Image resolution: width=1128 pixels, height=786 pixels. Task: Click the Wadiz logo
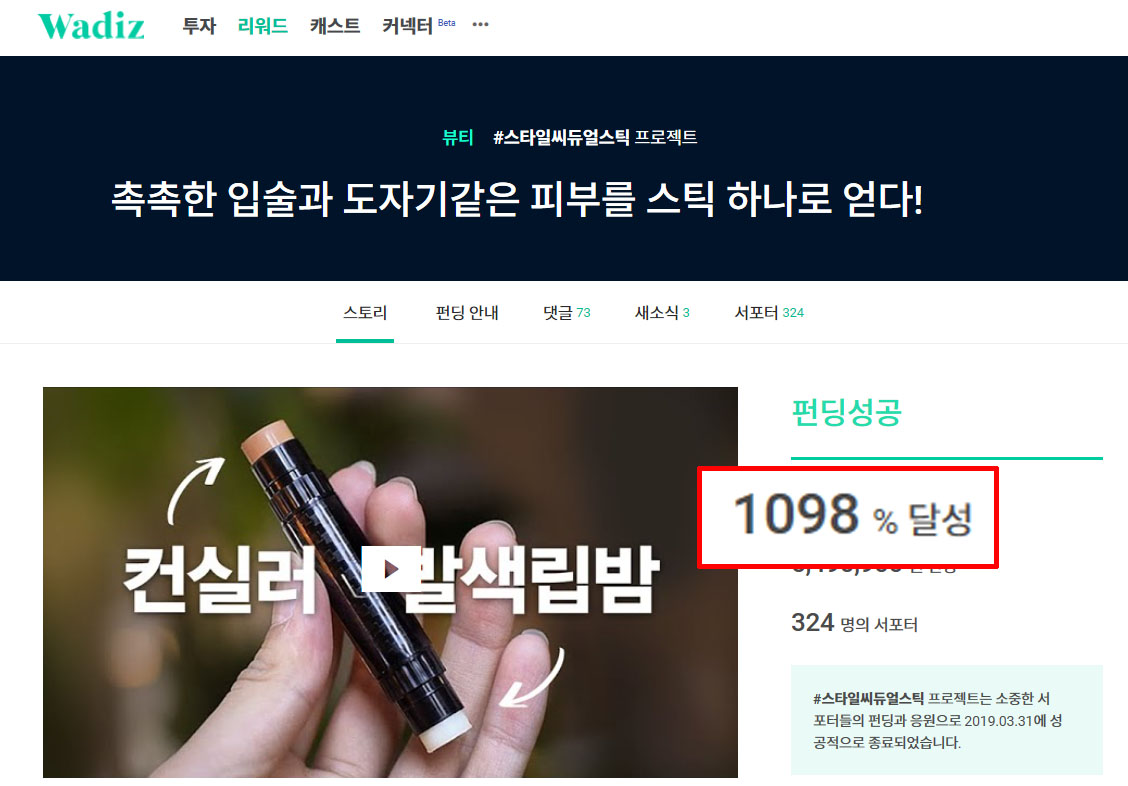(x=91, y=26)
